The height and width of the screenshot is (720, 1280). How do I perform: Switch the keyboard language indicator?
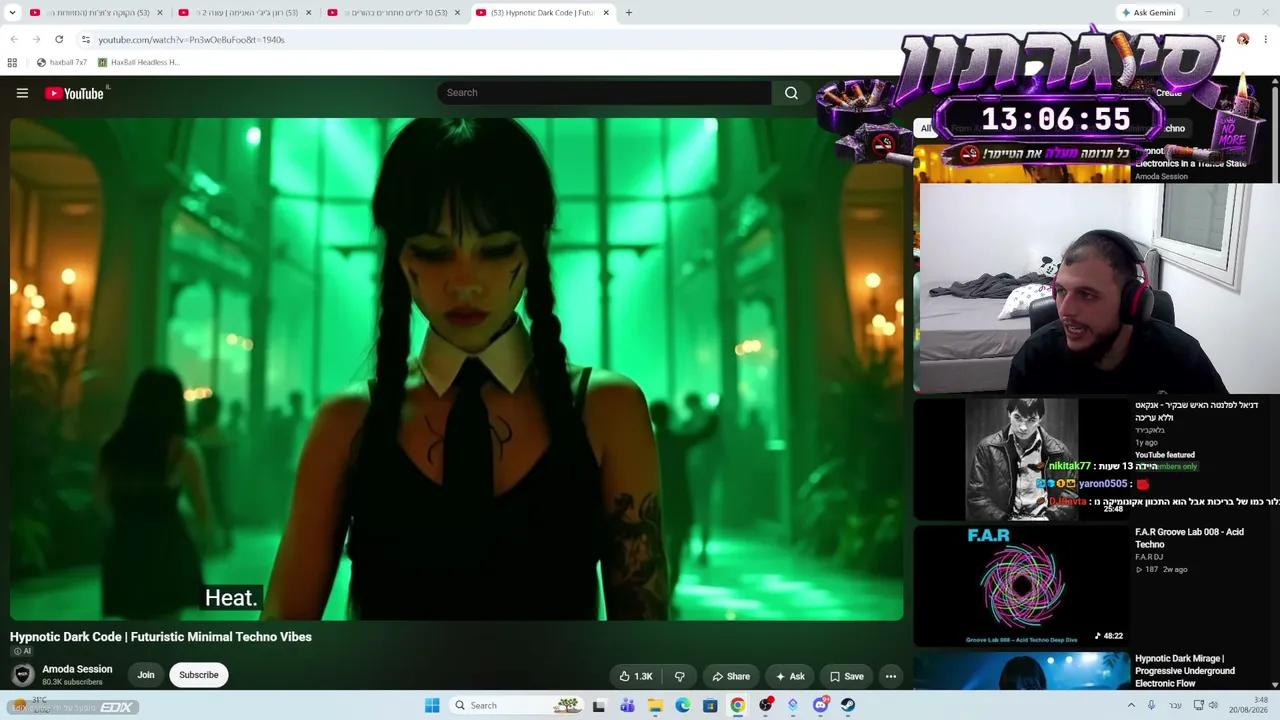coord(1174,706)
